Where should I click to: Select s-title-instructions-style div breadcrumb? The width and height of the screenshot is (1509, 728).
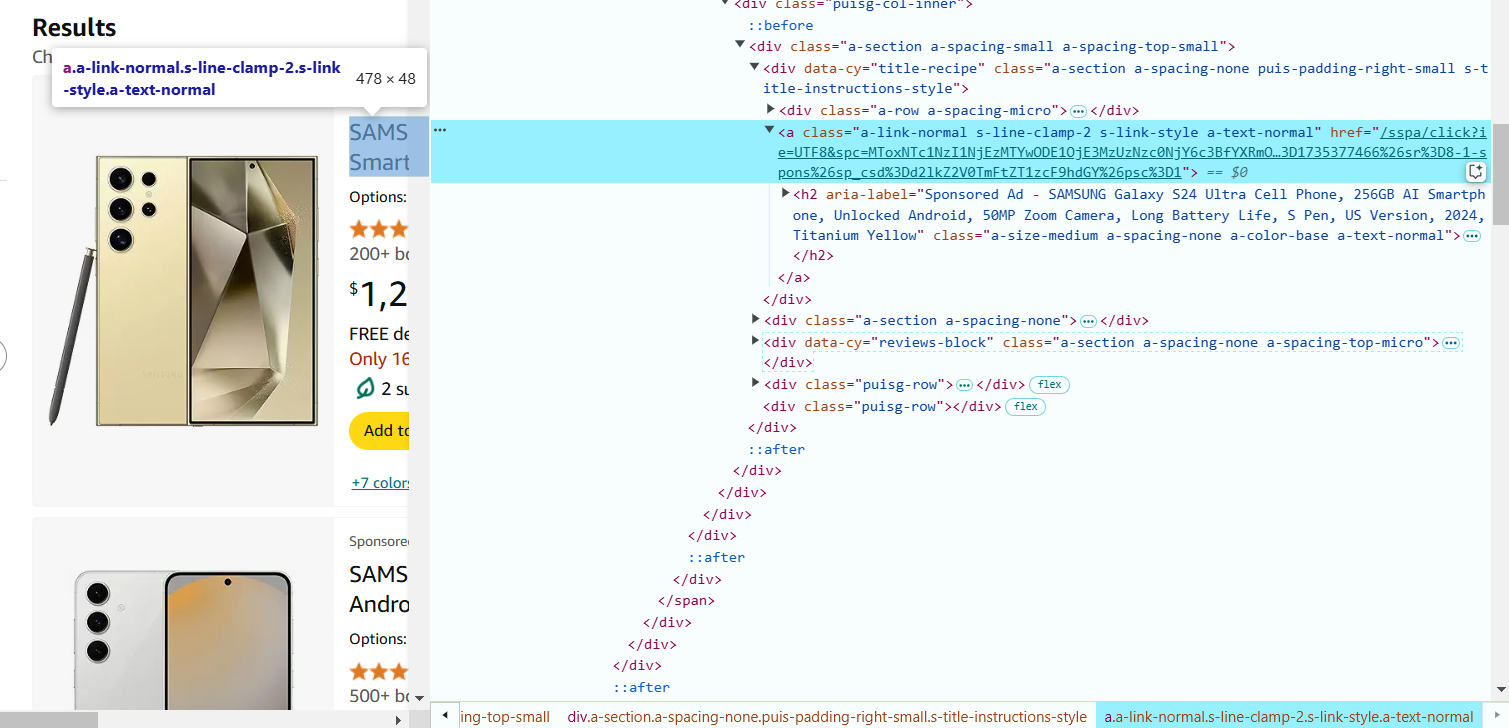[827, 717]
